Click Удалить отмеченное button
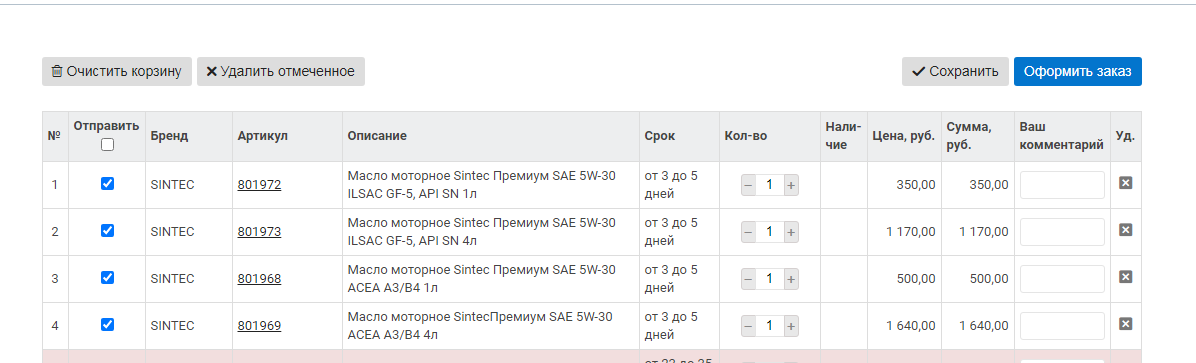 281,72
